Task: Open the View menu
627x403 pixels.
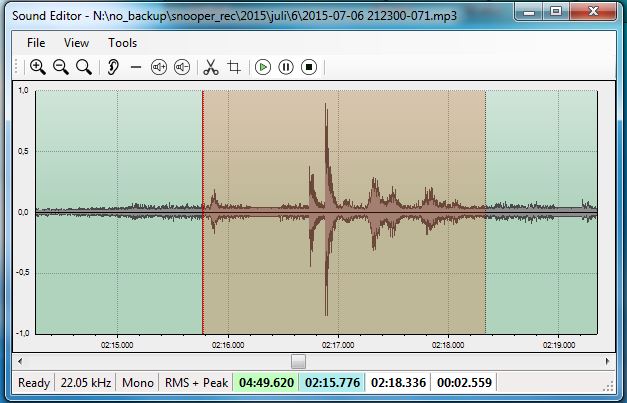Action: pyautogui.click(x=76, y=43)
